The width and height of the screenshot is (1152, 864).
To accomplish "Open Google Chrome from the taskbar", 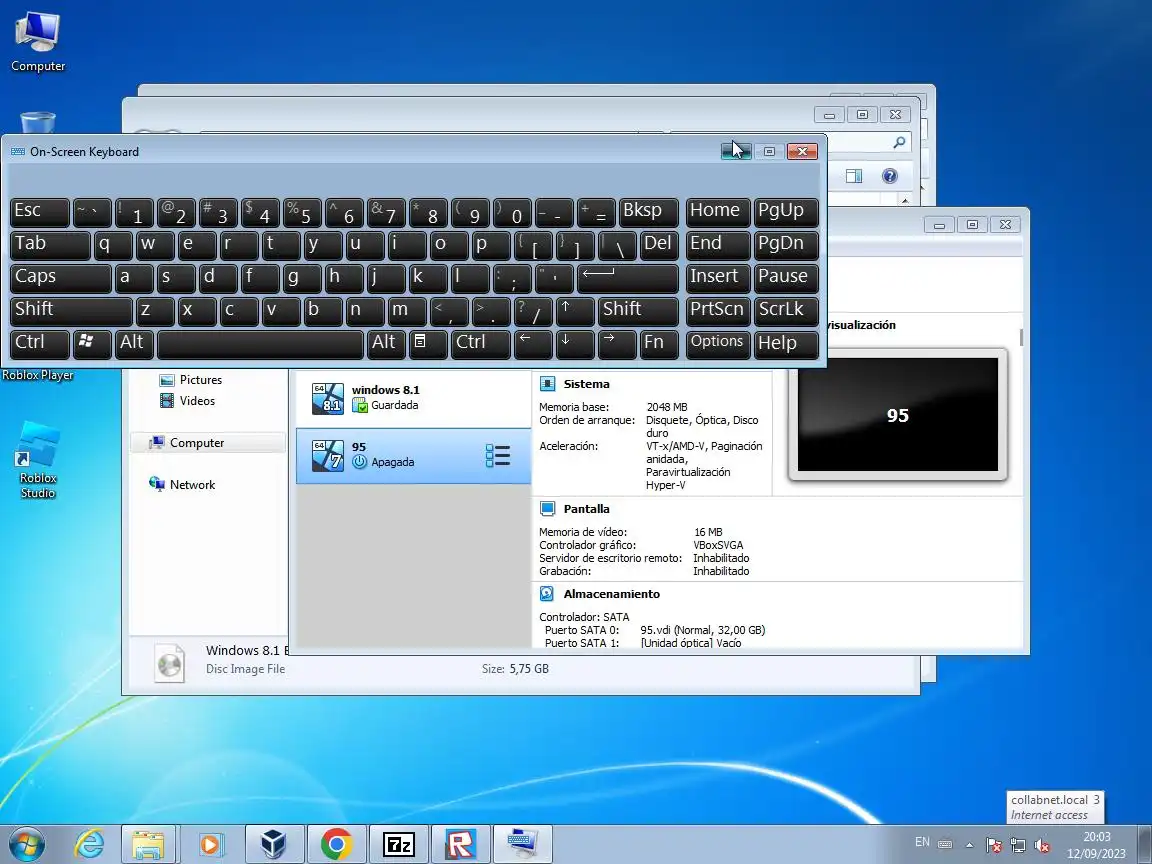I will pos(336,844).
